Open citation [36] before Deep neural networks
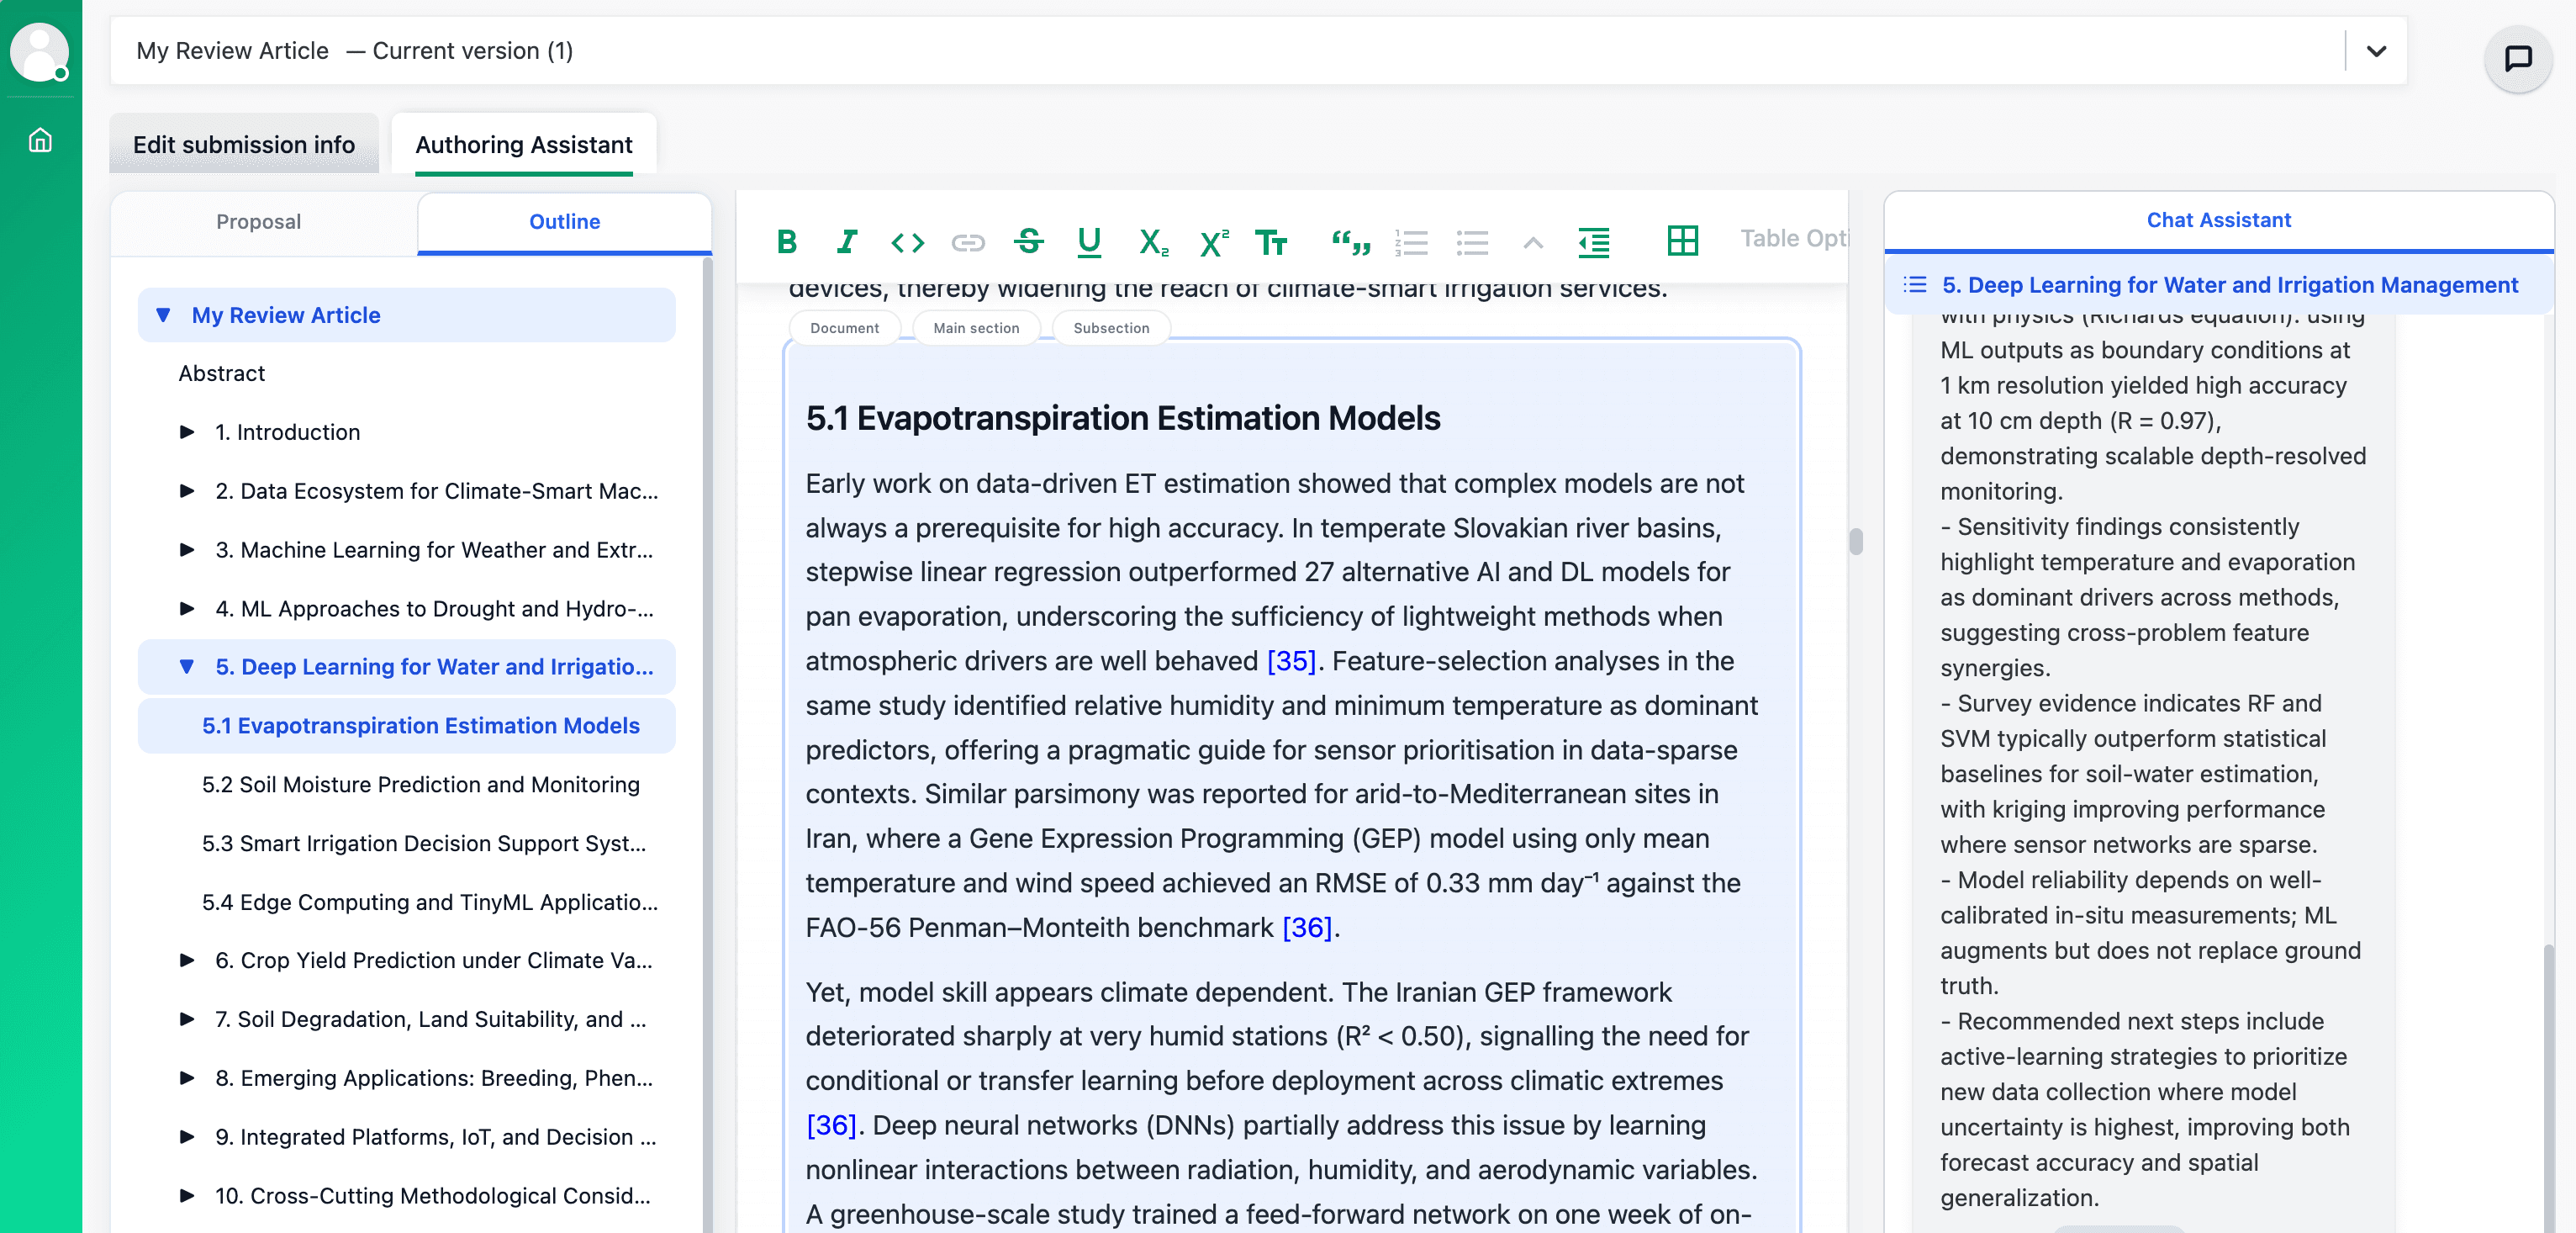The width and height of the screenshot is (2576, 1233). point(831,1125)
